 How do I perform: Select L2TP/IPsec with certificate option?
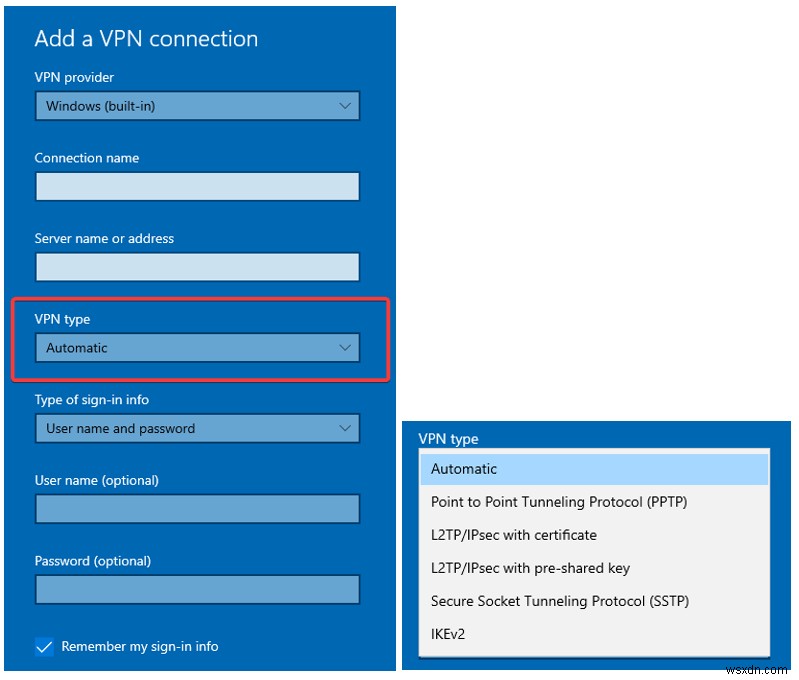pos(594,535)
